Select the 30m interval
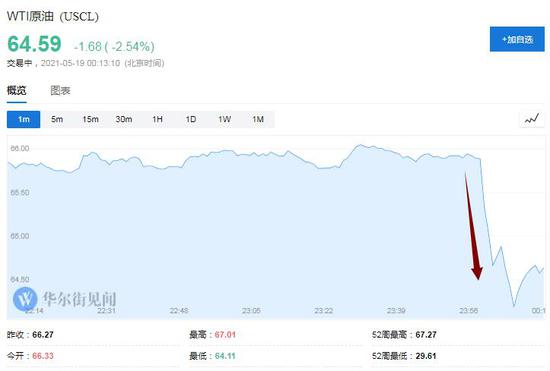The width and height of the screenshot is (550, 371). coord(124,119)
